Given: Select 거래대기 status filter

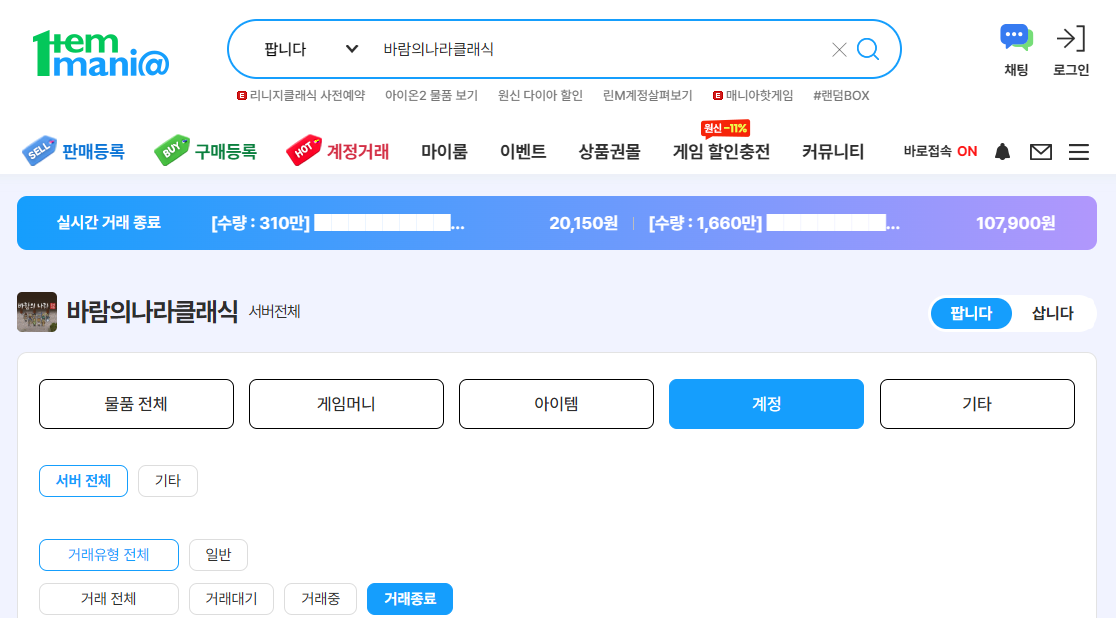Looking at the screenshot, I should pyautogui.click(x=231, y=599).
